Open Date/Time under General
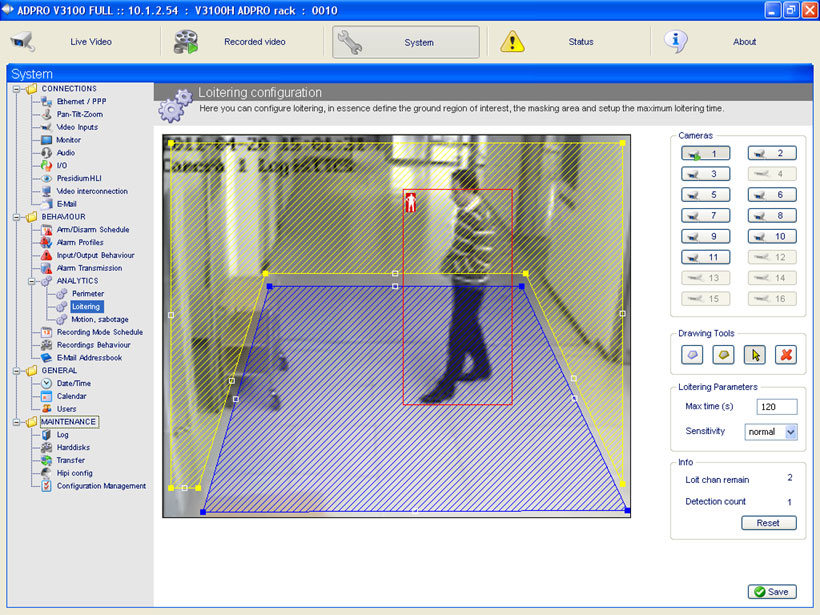 click(x=73, y=383)
